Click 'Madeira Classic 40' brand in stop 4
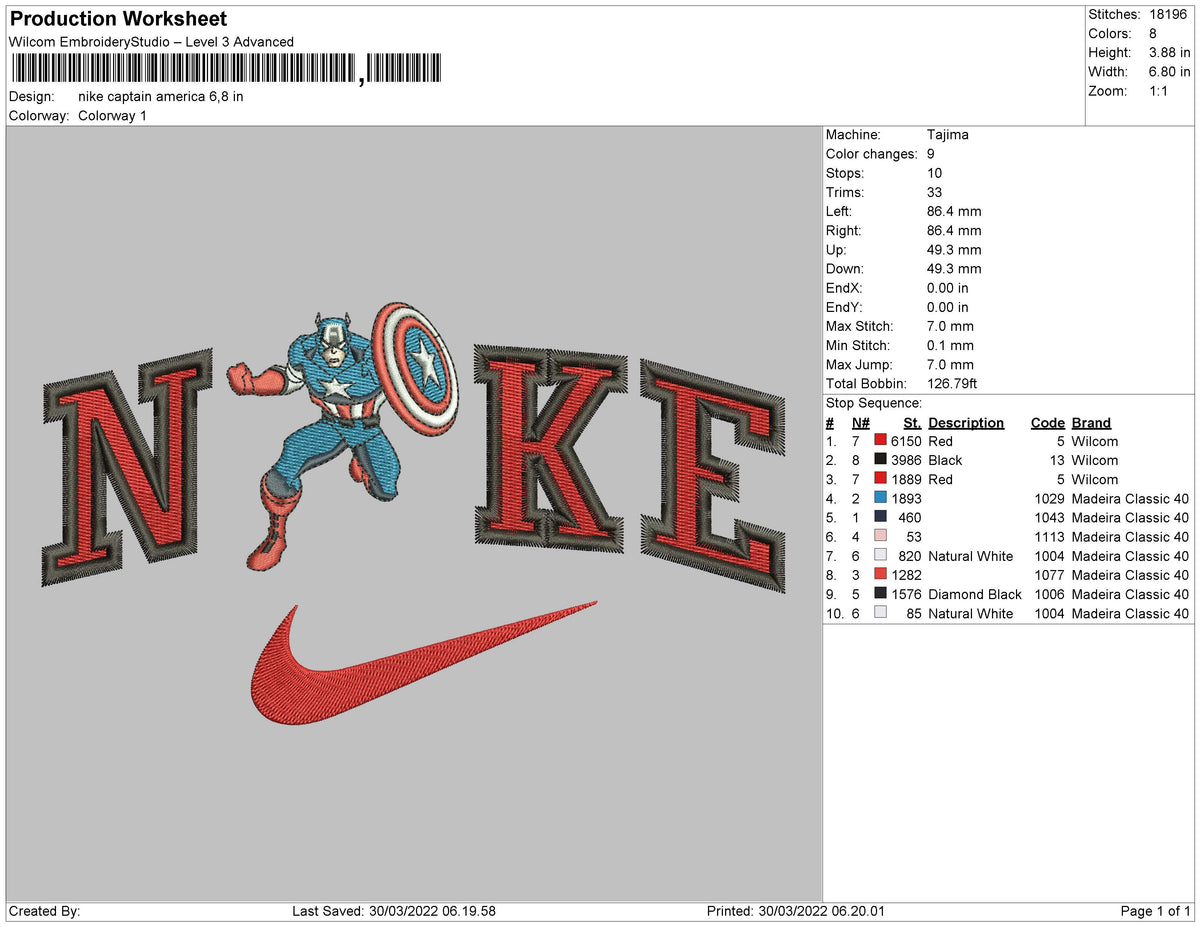The image size is (1200, 927). 1130,498
